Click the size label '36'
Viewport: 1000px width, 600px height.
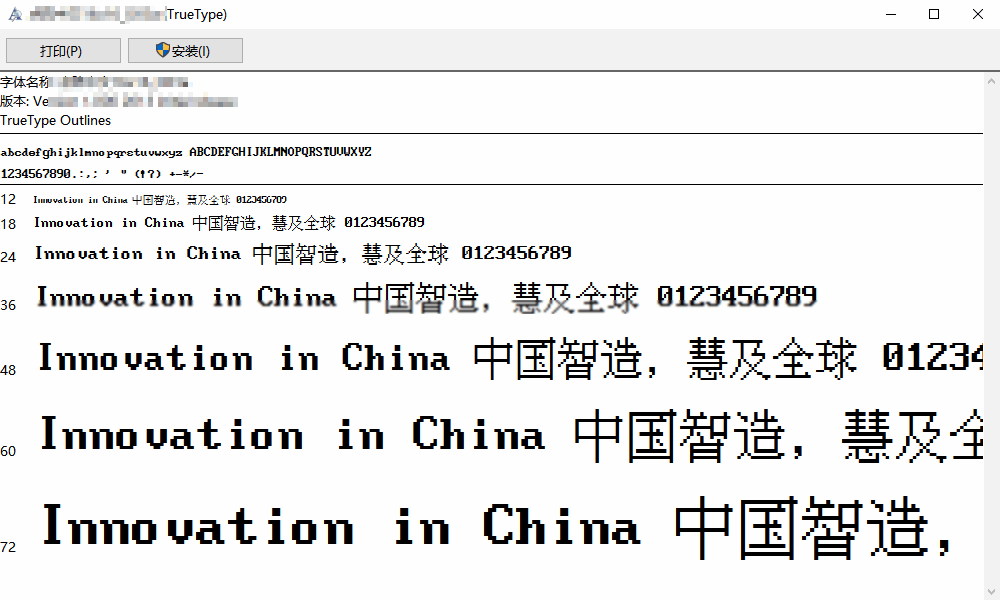tap(8, 305)
